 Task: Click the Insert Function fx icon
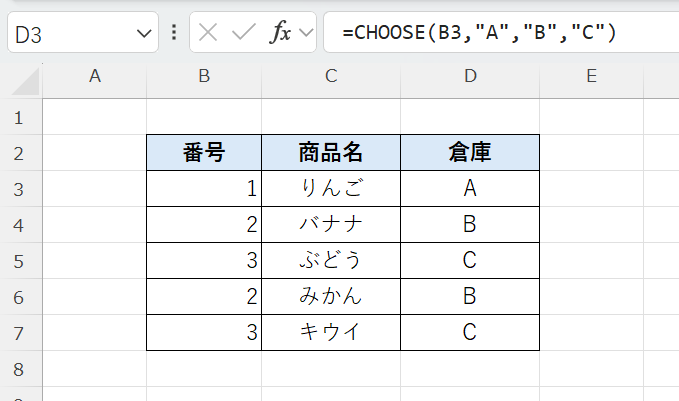[281, 33]
